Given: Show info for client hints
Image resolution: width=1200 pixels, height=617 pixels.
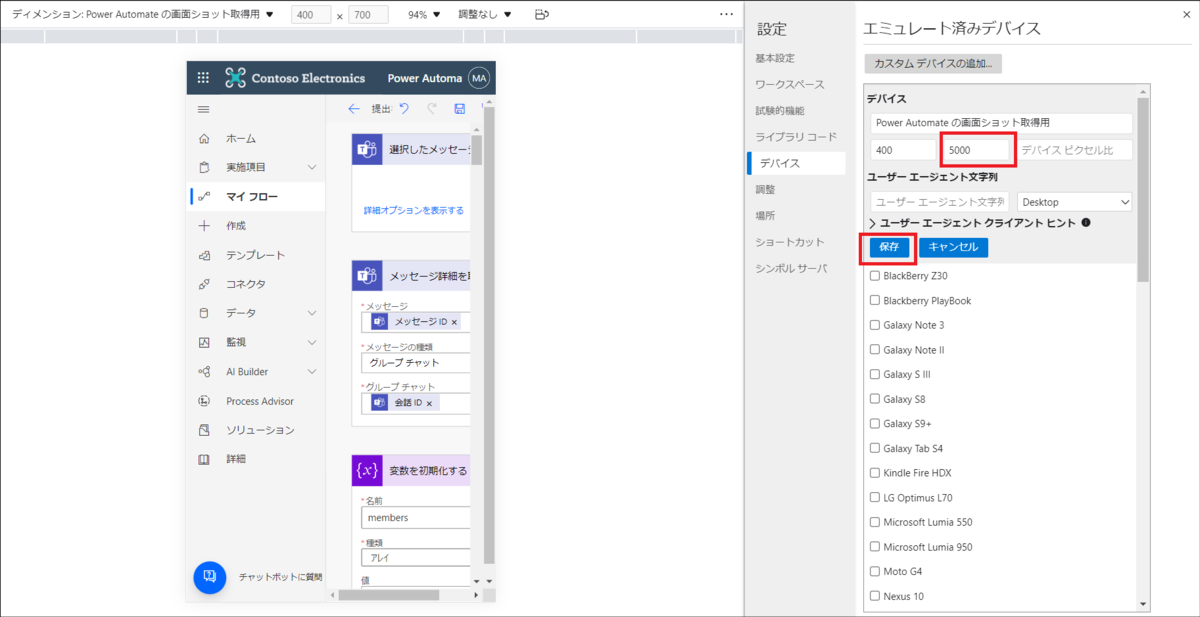Looking at the screenshot, I should tap(1086, 223).
